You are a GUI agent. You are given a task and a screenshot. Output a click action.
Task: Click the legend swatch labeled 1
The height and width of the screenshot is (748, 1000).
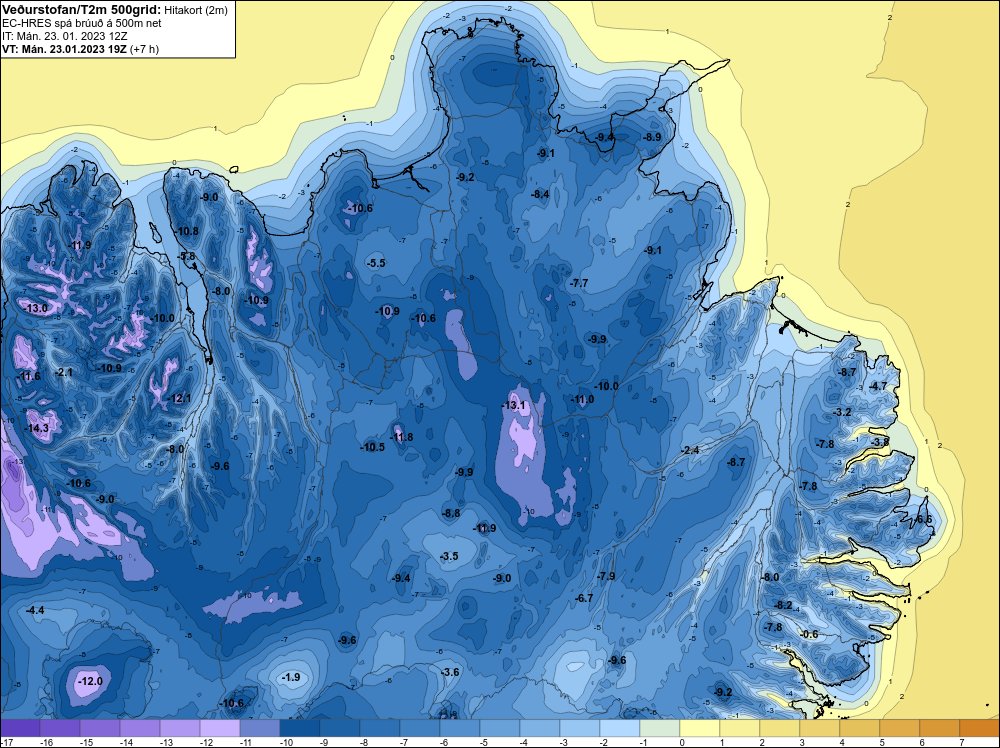pos(740,728)
